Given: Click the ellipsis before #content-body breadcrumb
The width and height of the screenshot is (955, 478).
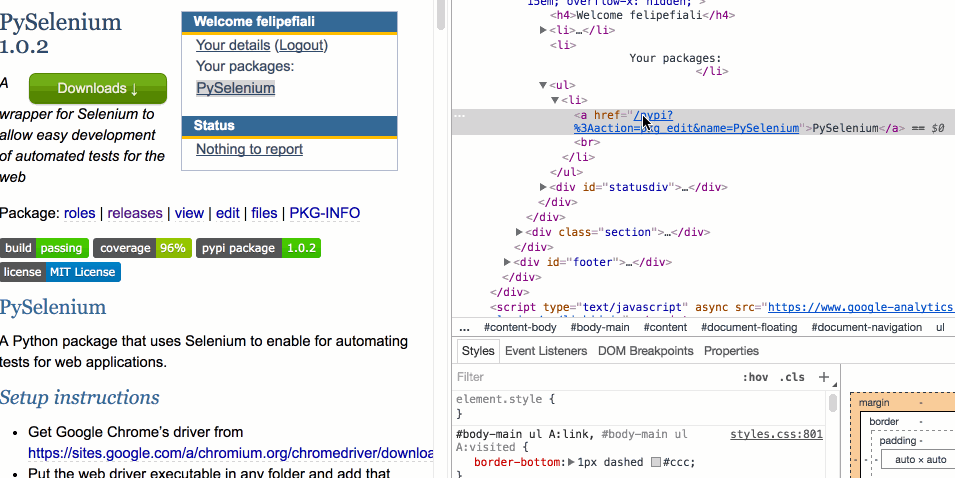Looking at the screenshot, I should [x=464, y=327].
